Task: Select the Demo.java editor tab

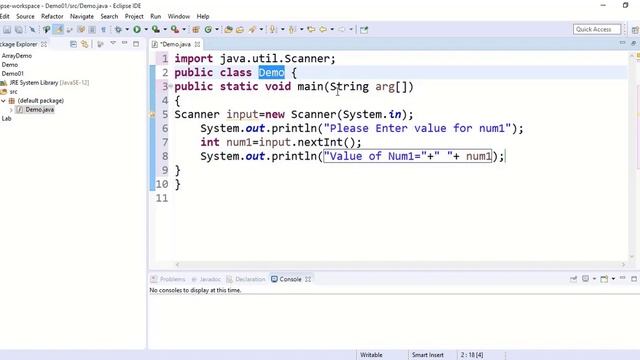Action: tap(176, 44)
